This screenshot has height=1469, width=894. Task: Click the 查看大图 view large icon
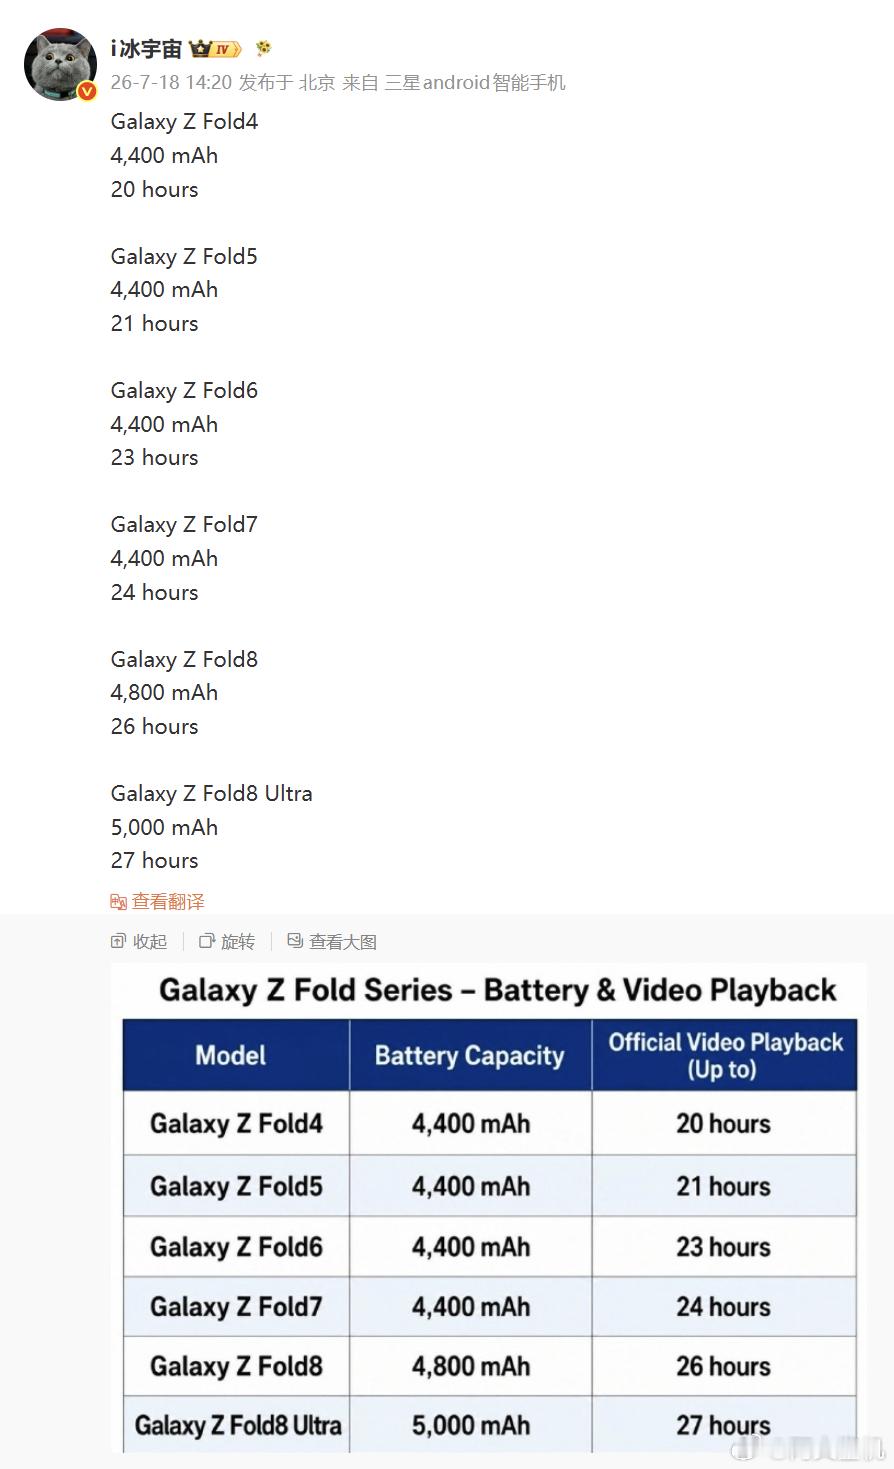295,941
